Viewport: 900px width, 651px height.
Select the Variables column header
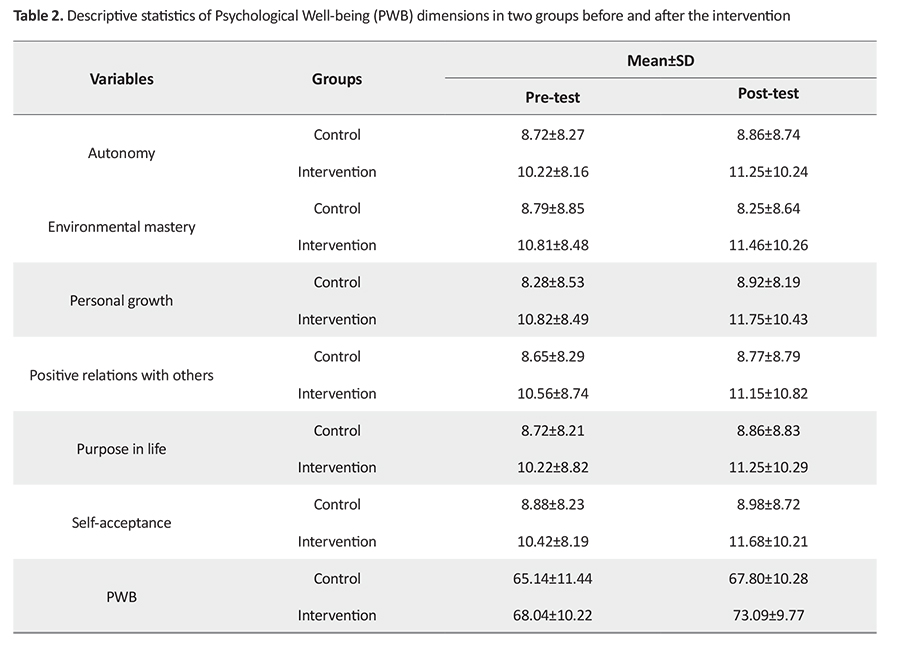pyautogui.click(x=122, y=78)
